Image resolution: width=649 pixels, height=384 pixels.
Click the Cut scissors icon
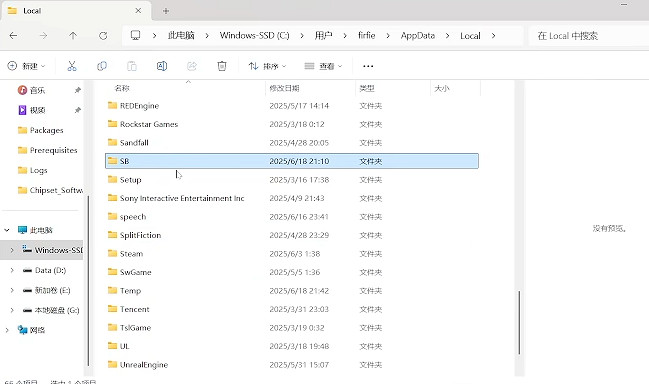click(x=72, y=66)
